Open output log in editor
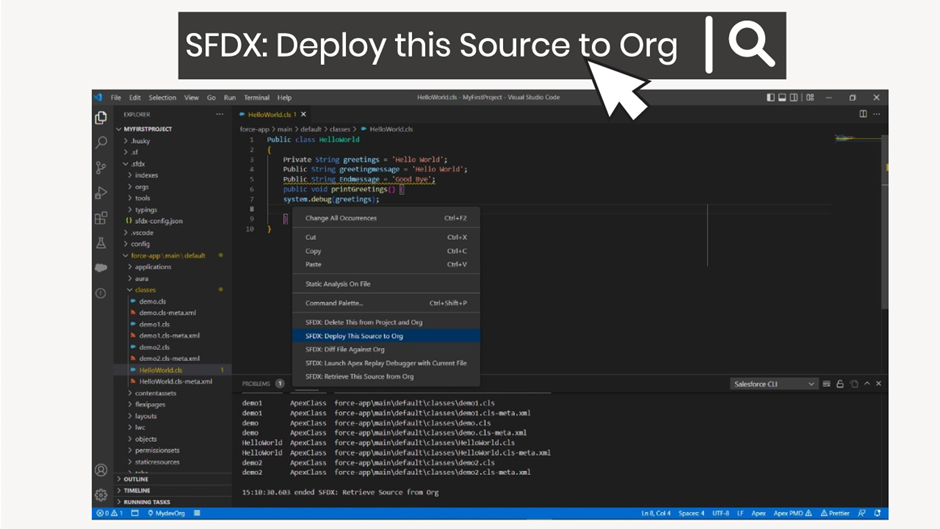This screenshot has width=940, height=529. (854, 384)
